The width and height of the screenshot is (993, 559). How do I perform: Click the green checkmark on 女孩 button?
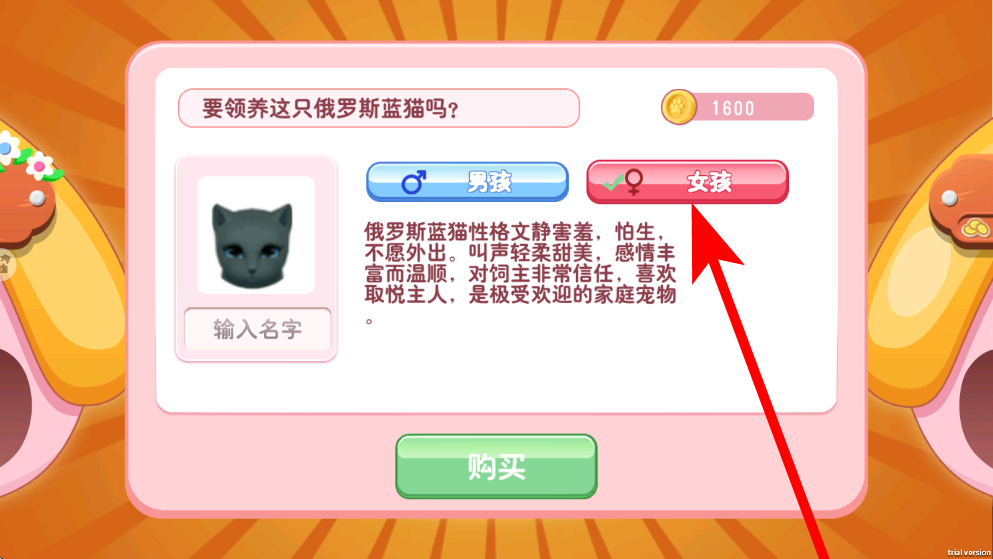[612, 184]
